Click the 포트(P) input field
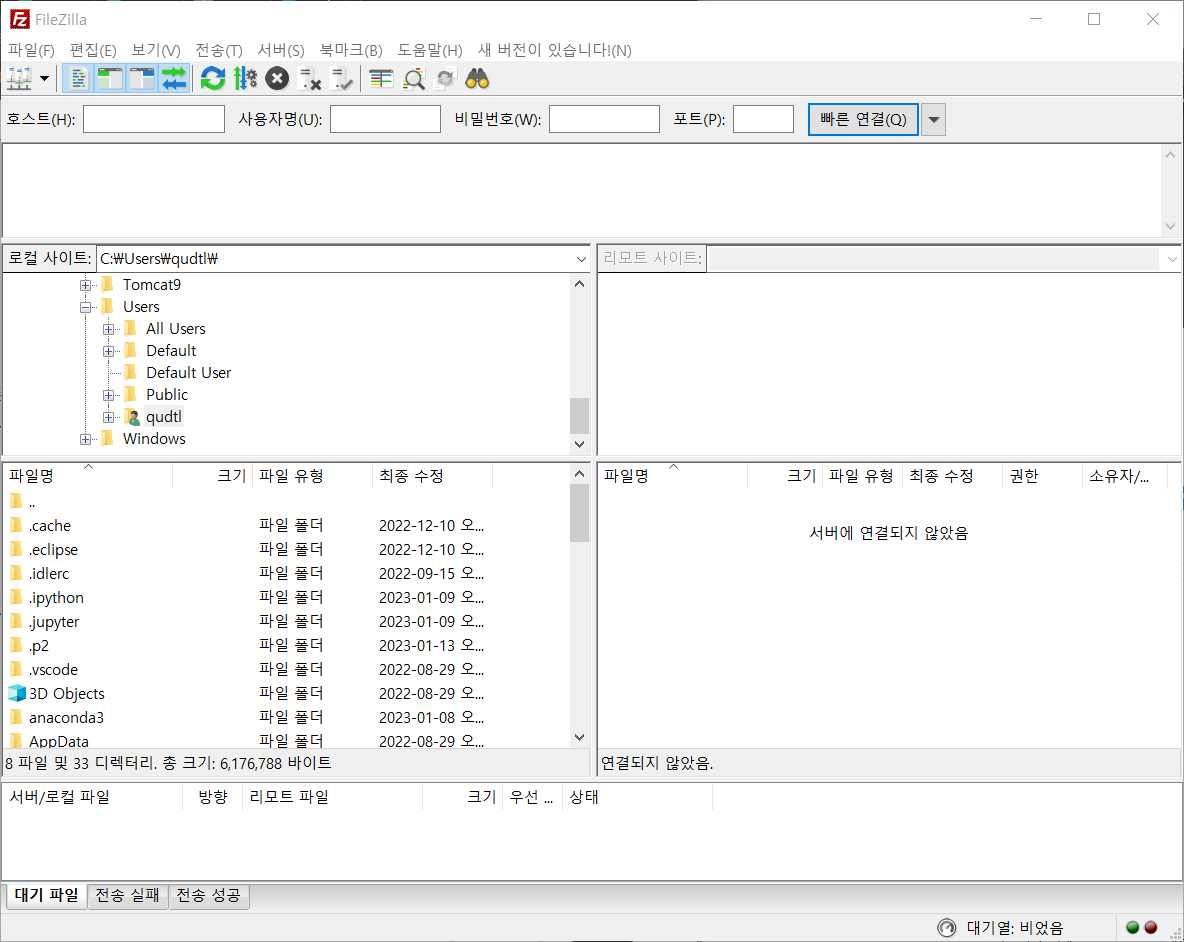This screenshot has height=942, width=1184. coord(763,119)
